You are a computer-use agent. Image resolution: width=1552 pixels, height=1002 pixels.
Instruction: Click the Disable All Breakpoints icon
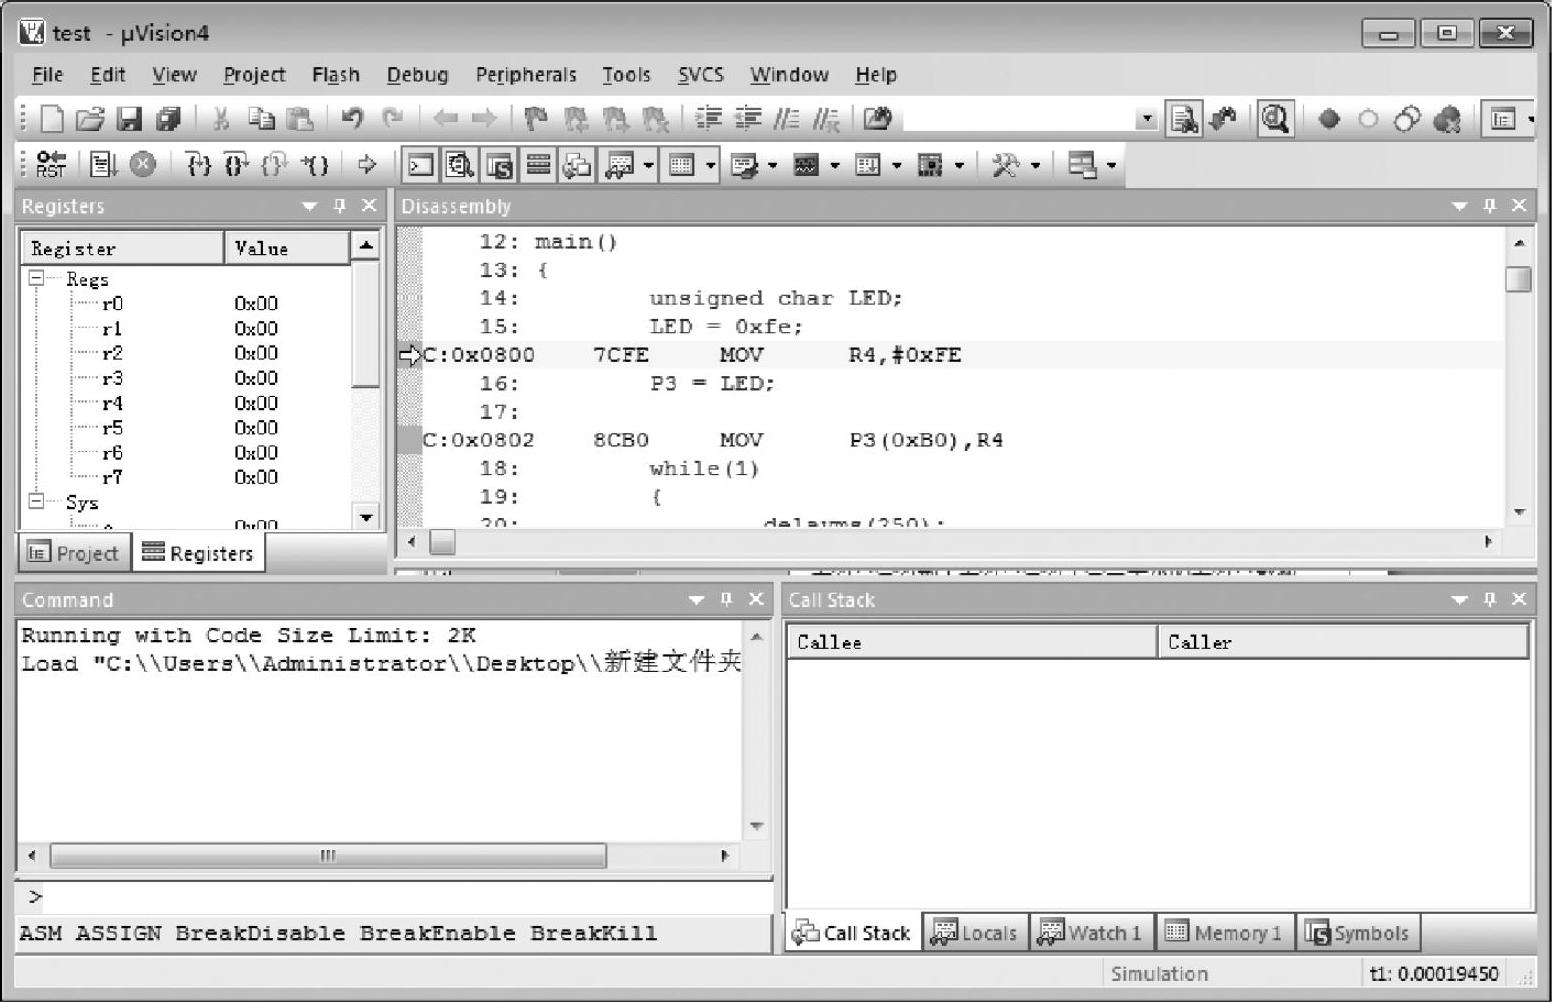1407,119
